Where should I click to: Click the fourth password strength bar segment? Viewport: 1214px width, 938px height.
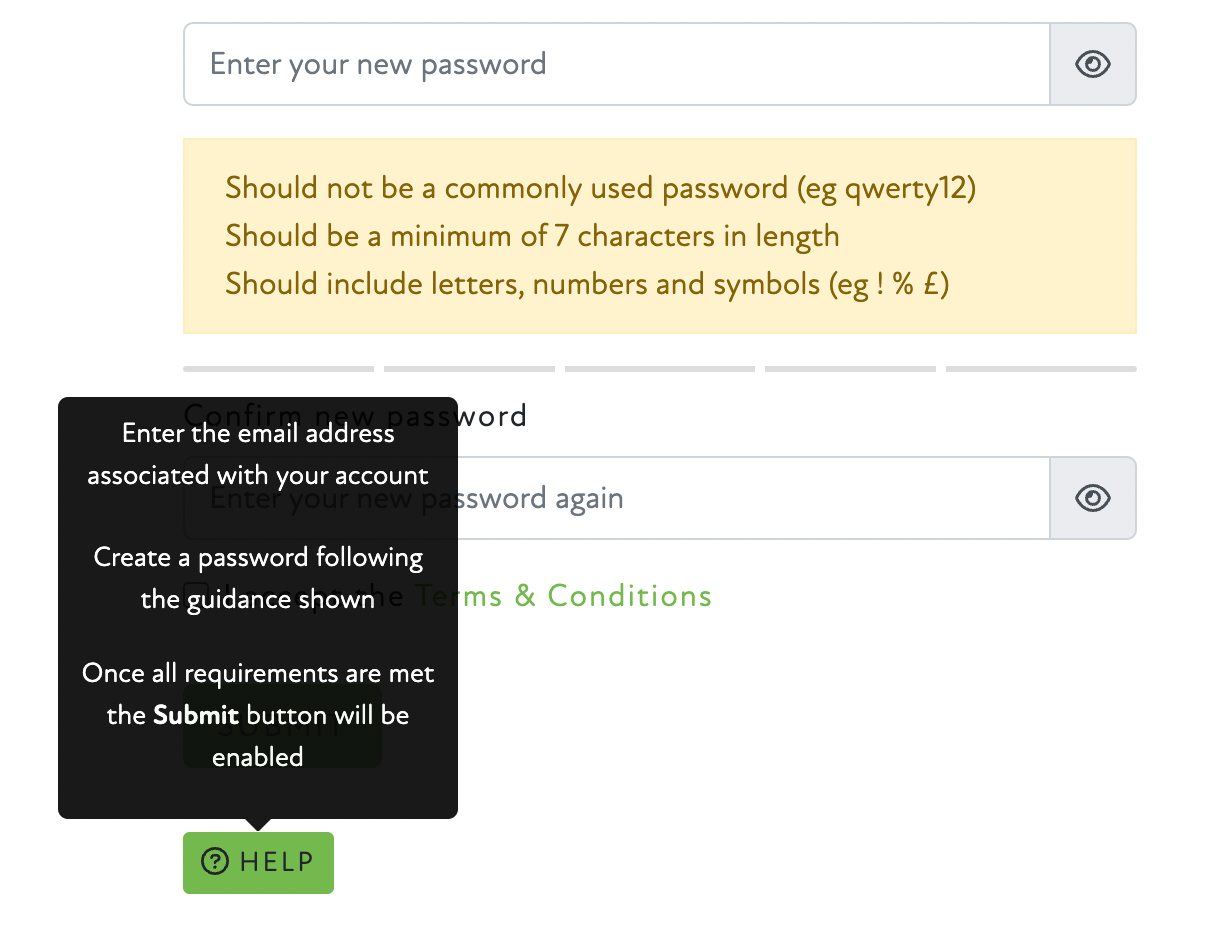[x=850, y=369]
